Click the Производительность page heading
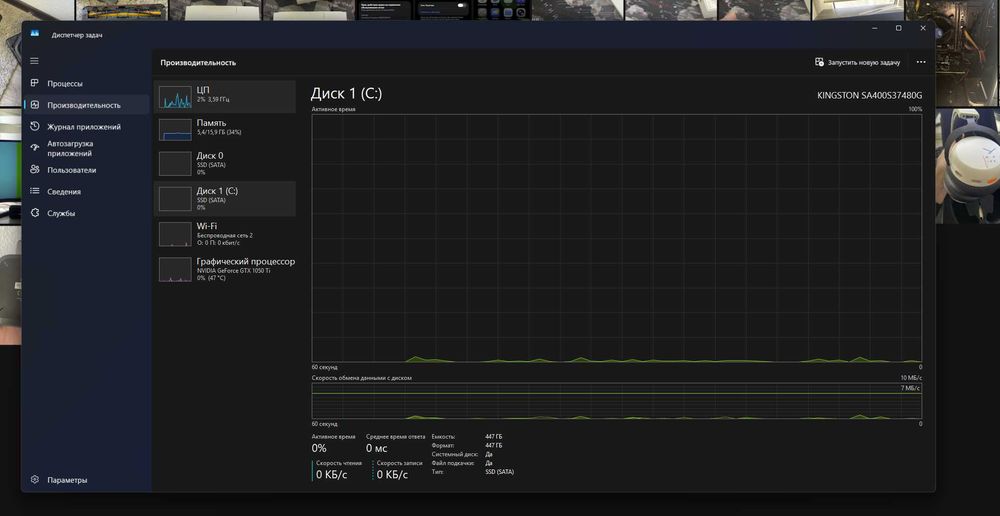Image resolution: width=1000 pixels, height=516 pixels. pyautogui.click(x=198, y=63)
